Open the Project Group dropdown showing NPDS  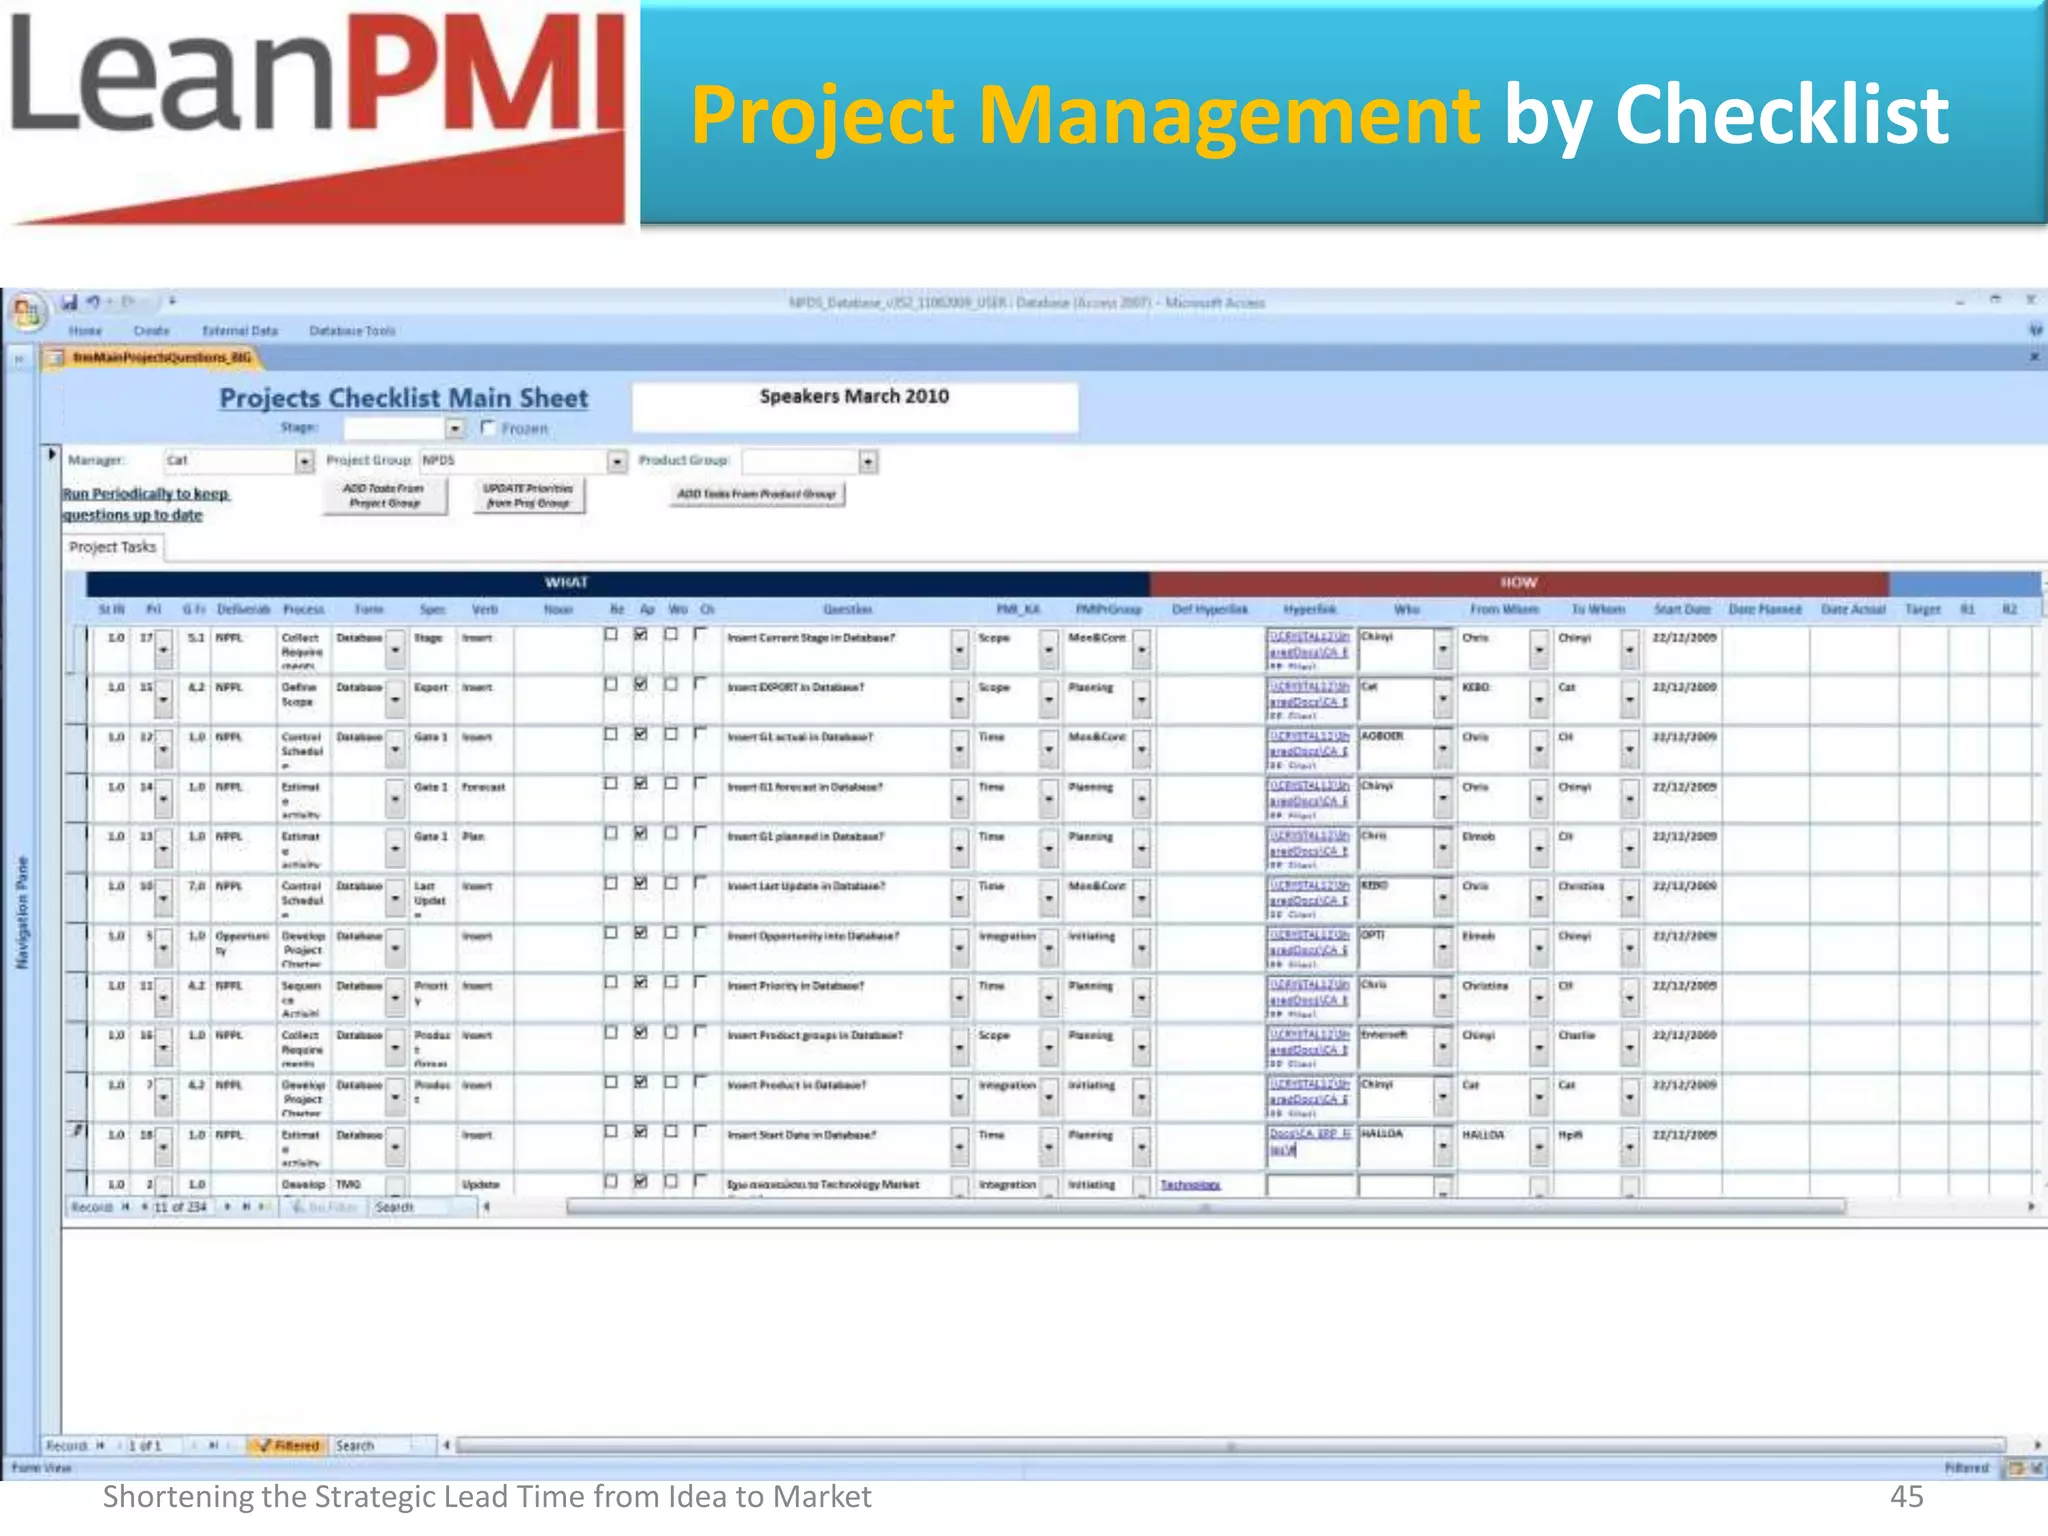click(617, 461)
